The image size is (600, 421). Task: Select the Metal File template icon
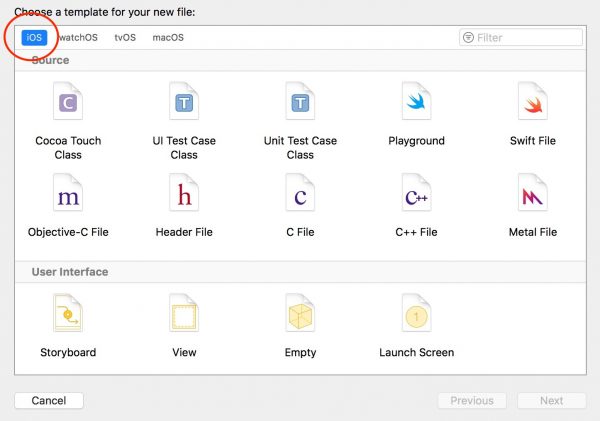(533, 193)
